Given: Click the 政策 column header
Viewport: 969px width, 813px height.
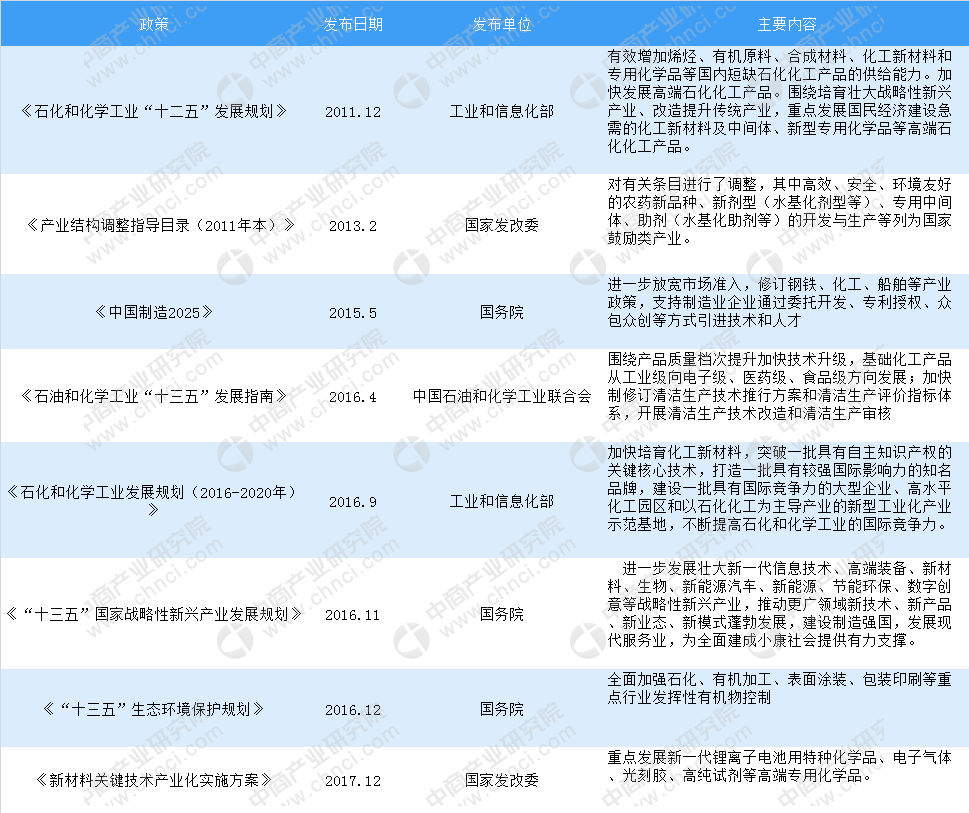Looking at the screenshot, I should [x=154, y=24].
